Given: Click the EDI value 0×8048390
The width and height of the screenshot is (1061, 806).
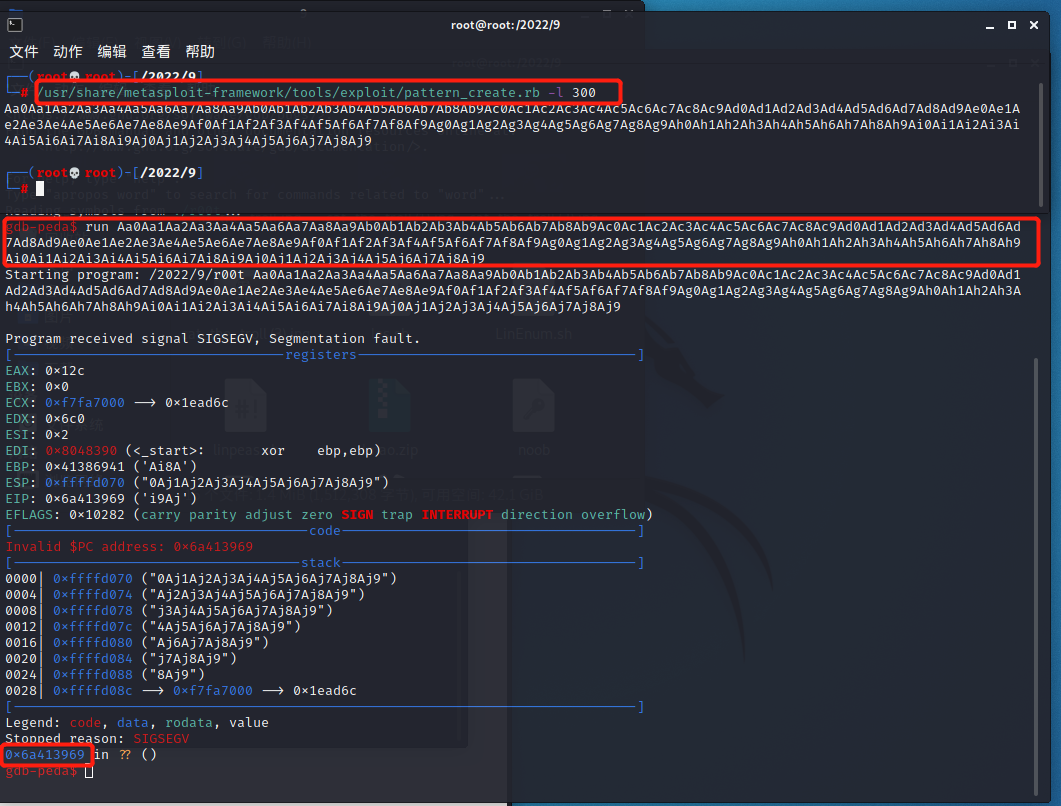Looking at the screenshot, I should 81,451.
